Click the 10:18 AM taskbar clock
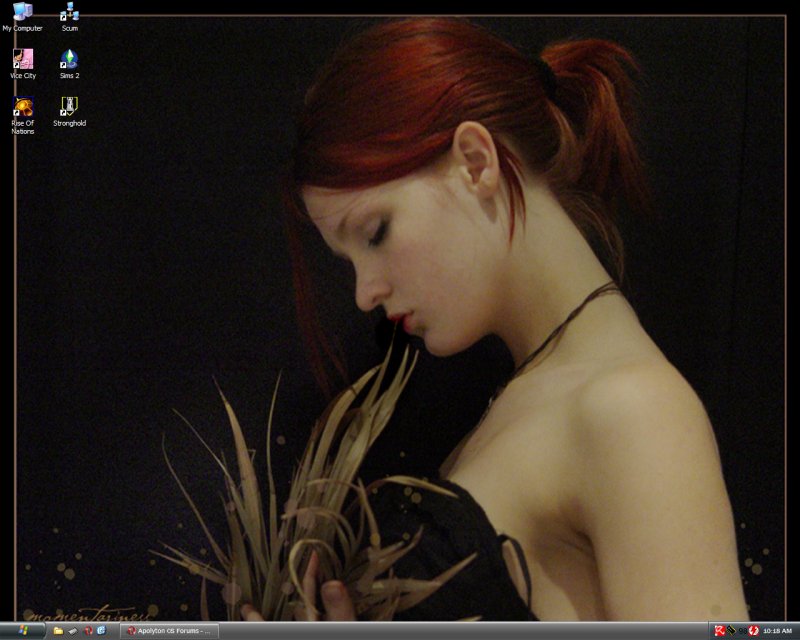 point(777,631)
